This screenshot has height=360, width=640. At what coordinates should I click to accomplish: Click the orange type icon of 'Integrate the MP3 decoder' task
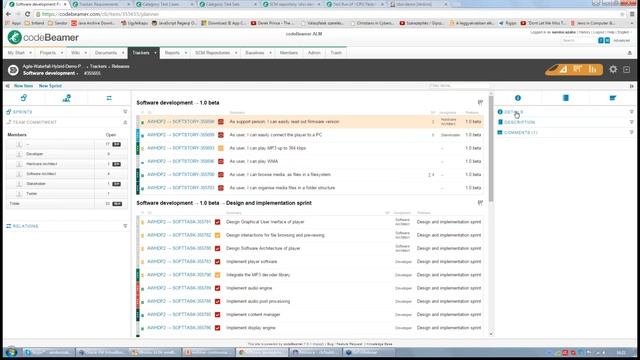(x=218, y=275)
